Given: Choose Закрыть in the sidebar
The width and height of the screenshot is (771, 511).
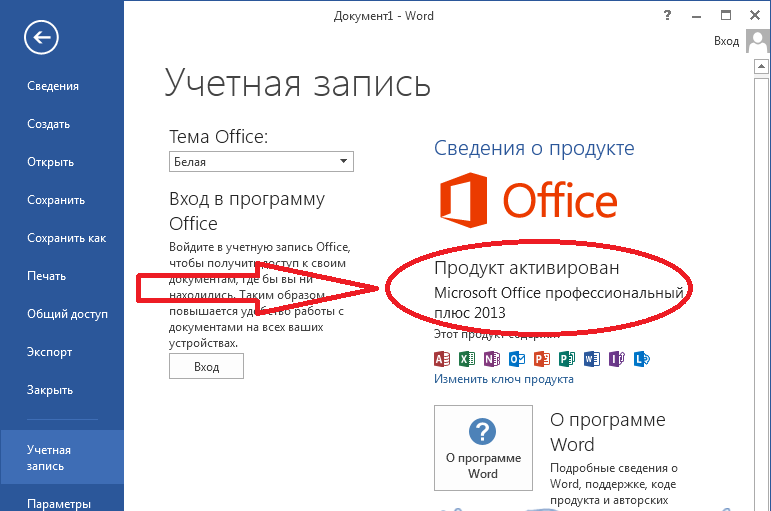Looking at the screenshot, I should click(x=50, y=390).
